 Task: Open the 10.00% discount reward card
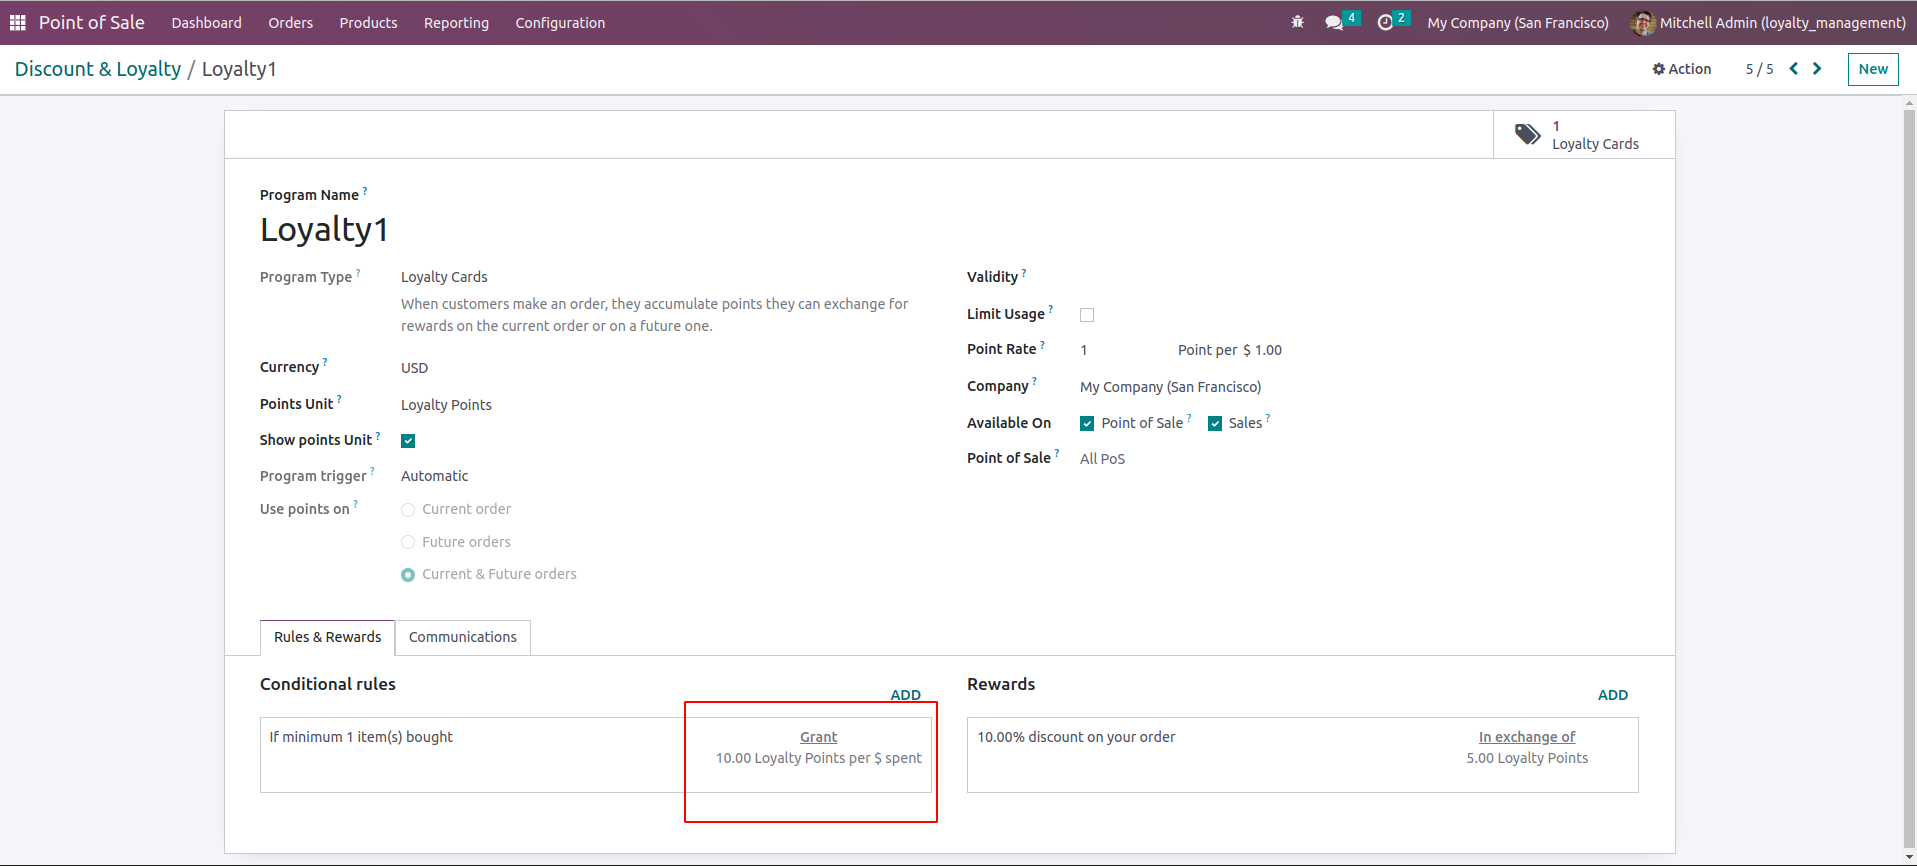[x=1302, y=755]
